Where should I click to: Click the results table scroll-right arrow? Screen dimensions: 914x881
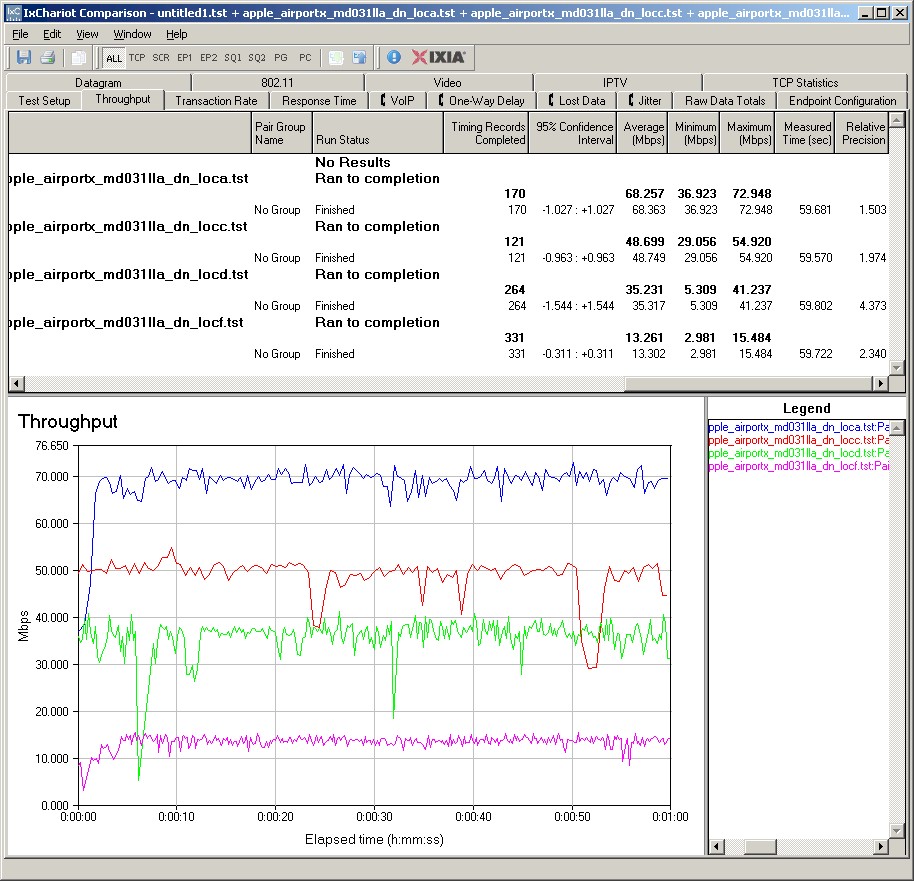pos(880,383)
